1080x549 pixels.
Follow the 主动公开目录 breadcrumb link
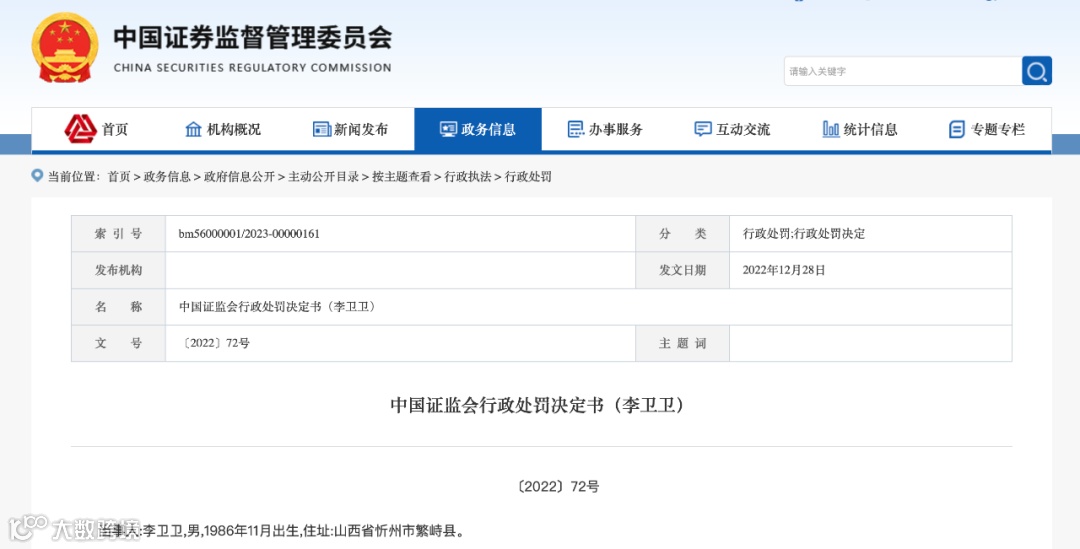(x=323, y=176)
